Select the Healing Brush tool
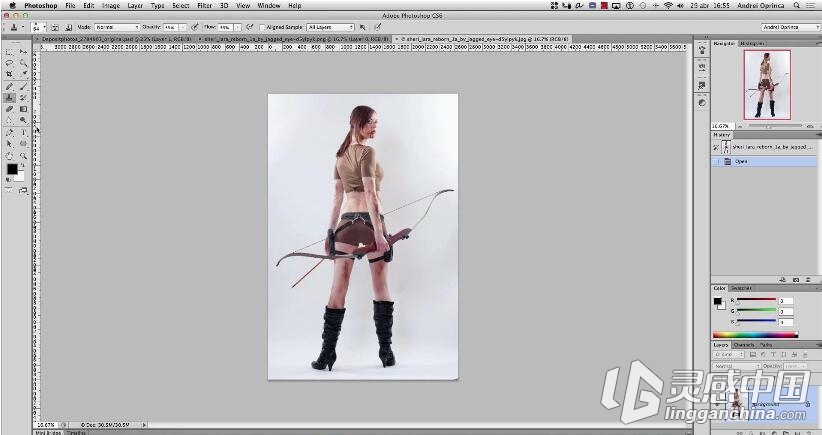 coord(9,86)
